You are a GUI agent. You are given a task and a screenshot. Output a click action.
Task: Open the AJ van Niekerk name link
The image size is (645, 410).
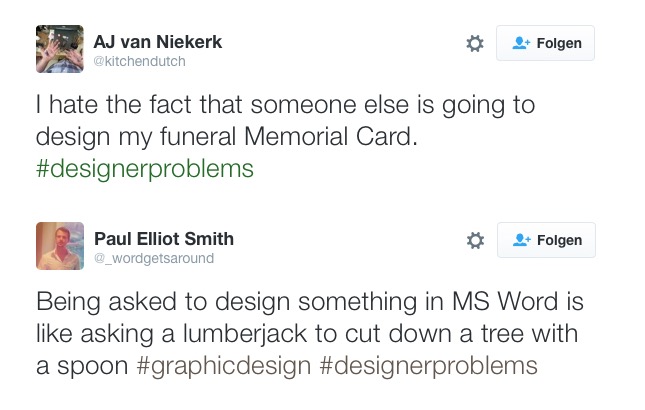click(x=157, y=42)
